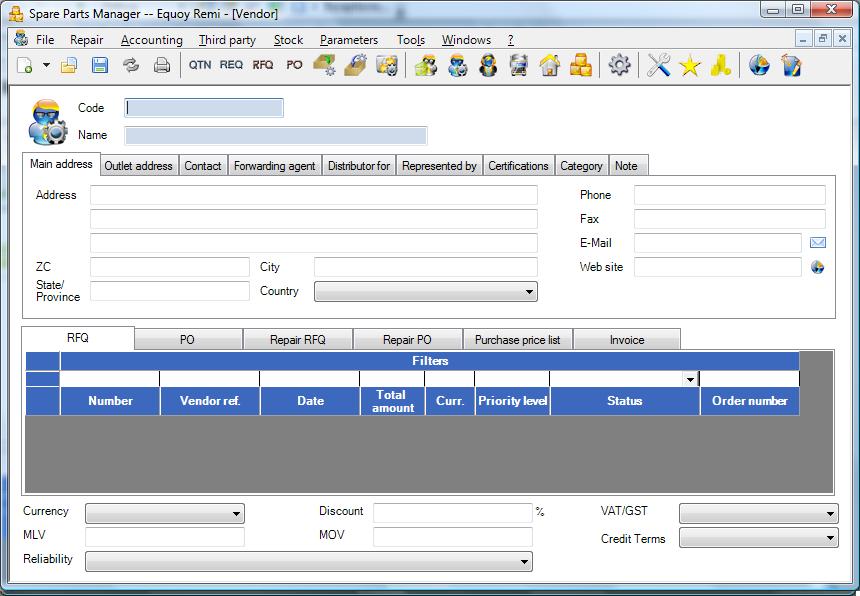Click the Discount input field
Screen dimensions: 860x596
[x=453, y=513]
